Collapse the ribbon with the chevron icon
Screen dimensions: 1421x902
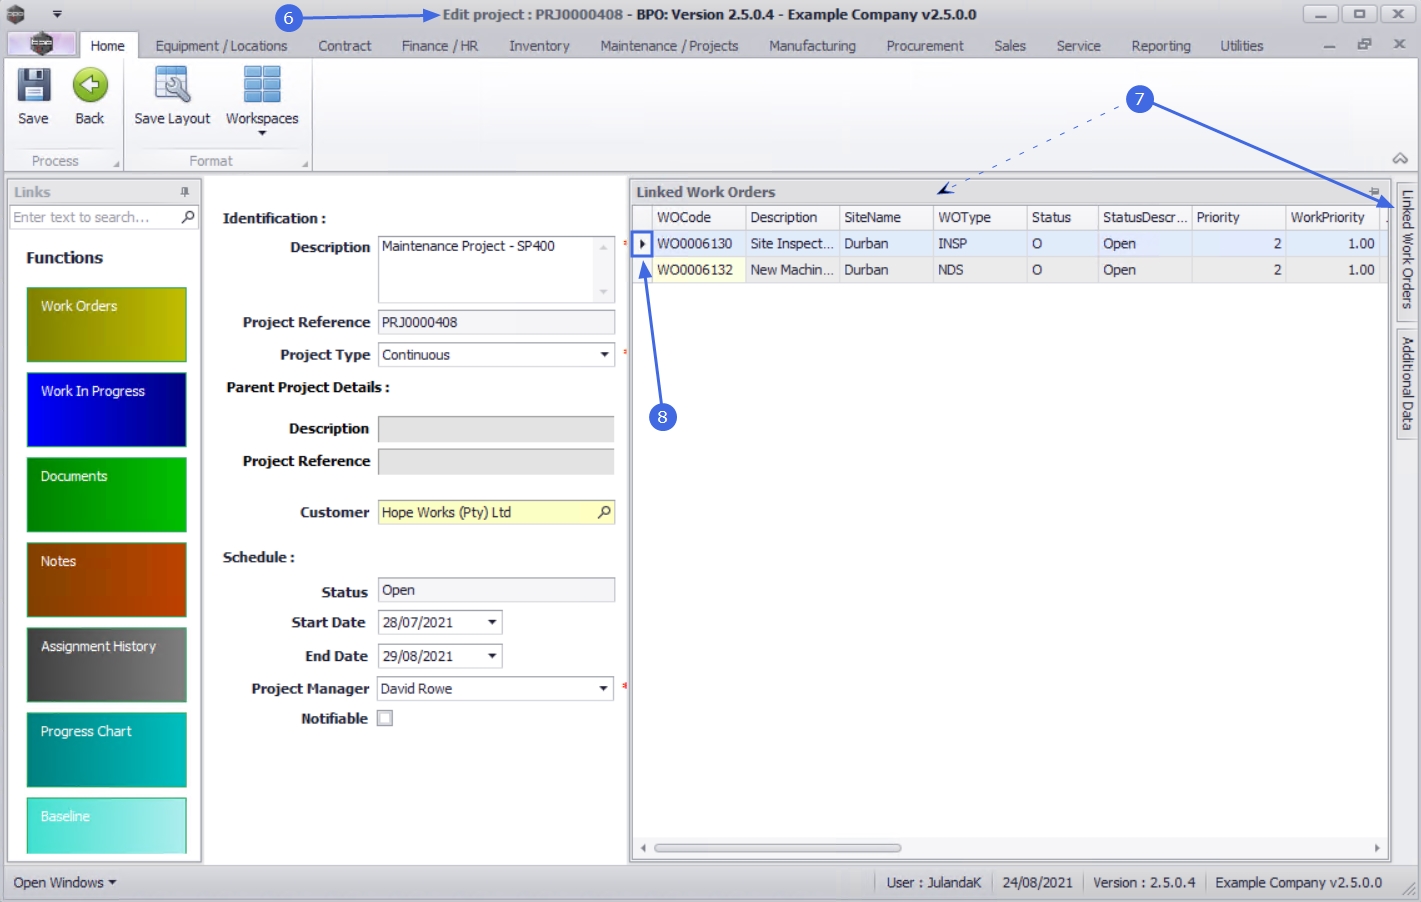click(1400, 159)
